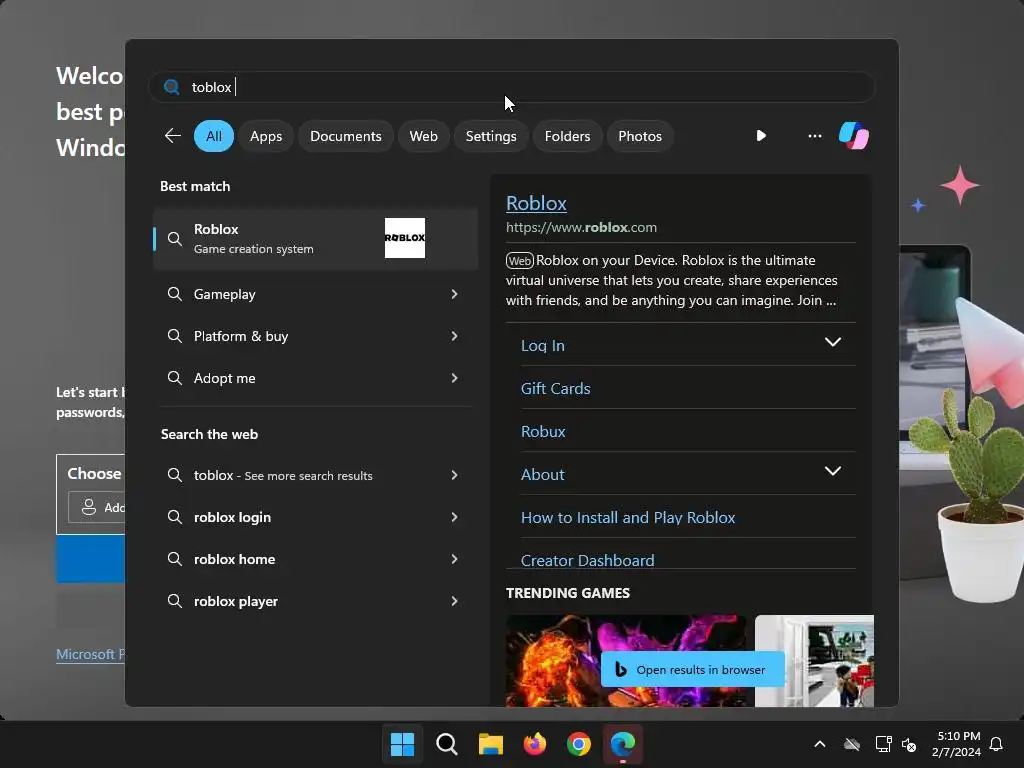The height and width of the screenshot is (768, 1024).
Task: Open the three-dot more options menu
Action: (814, 136)
